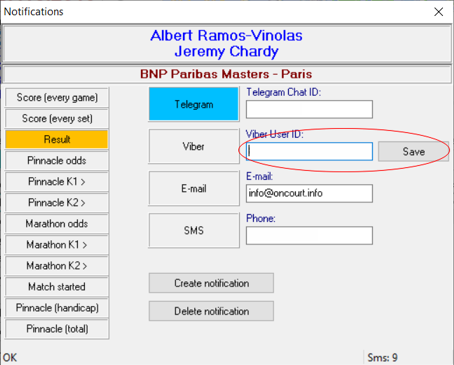Choose Pinnacle odds notification
This screenshot has height=365, width=454.
[57, 161]
